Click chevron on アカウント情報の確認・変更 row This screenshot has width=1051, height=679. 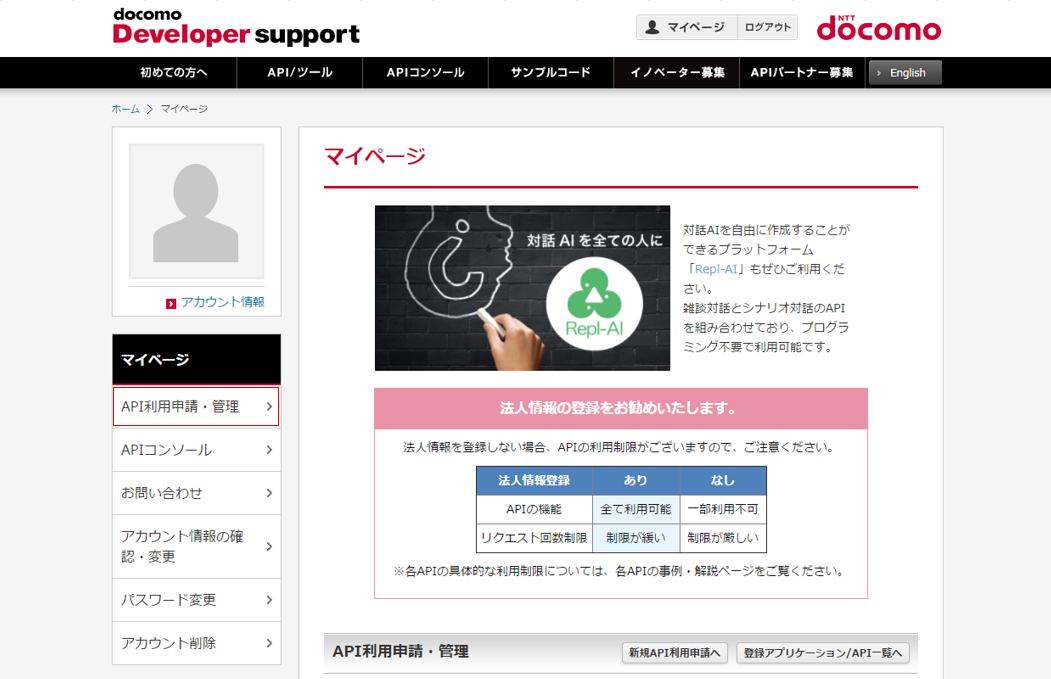pyautogui.click(x=269, y=546)
